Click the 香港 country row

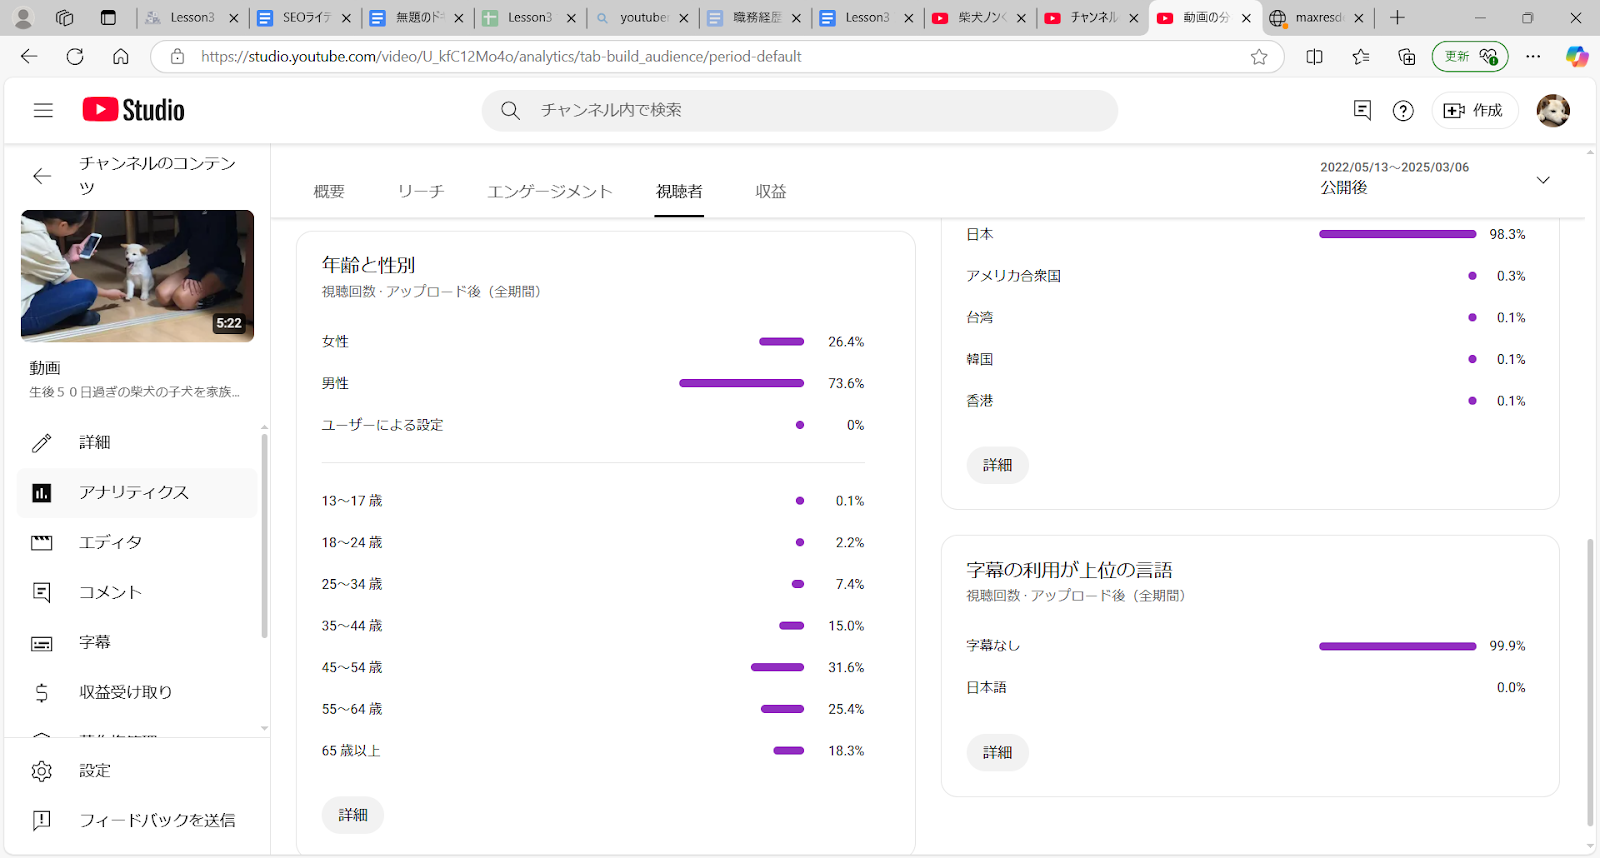(1246, 401)
